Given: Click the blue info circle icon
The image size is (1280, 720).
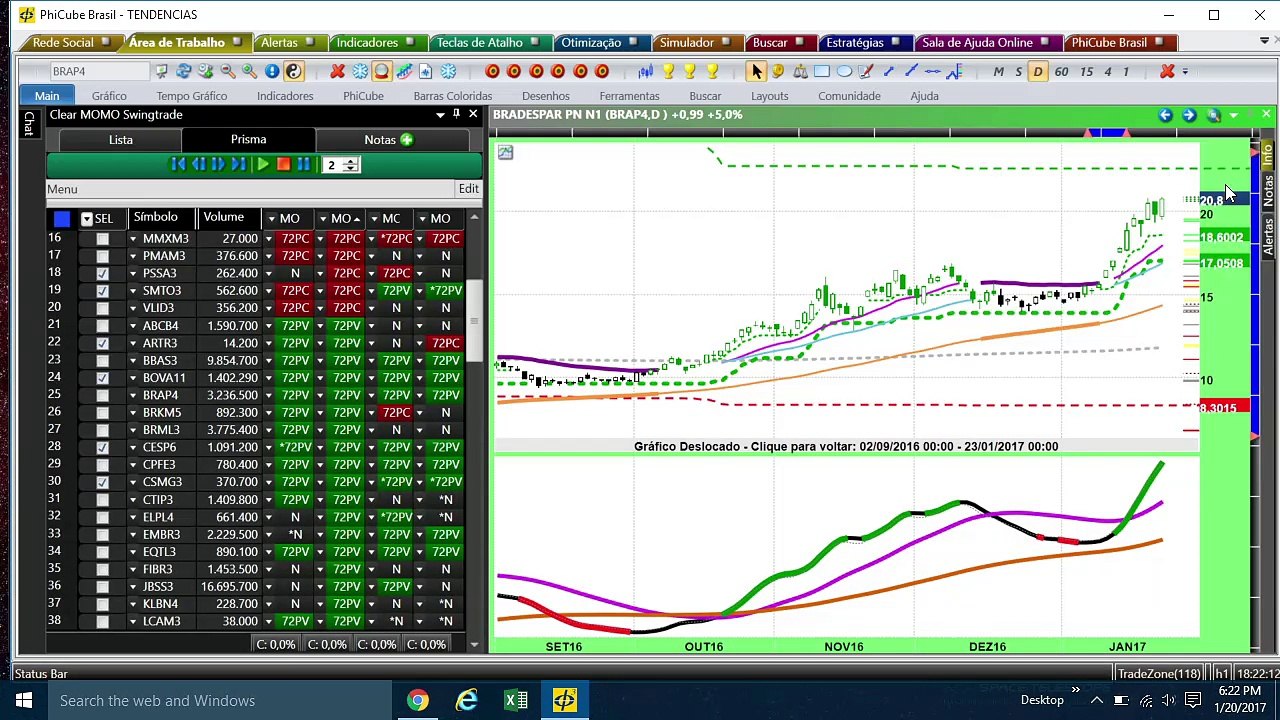Looking at the screenshot, I should [272, 71].
